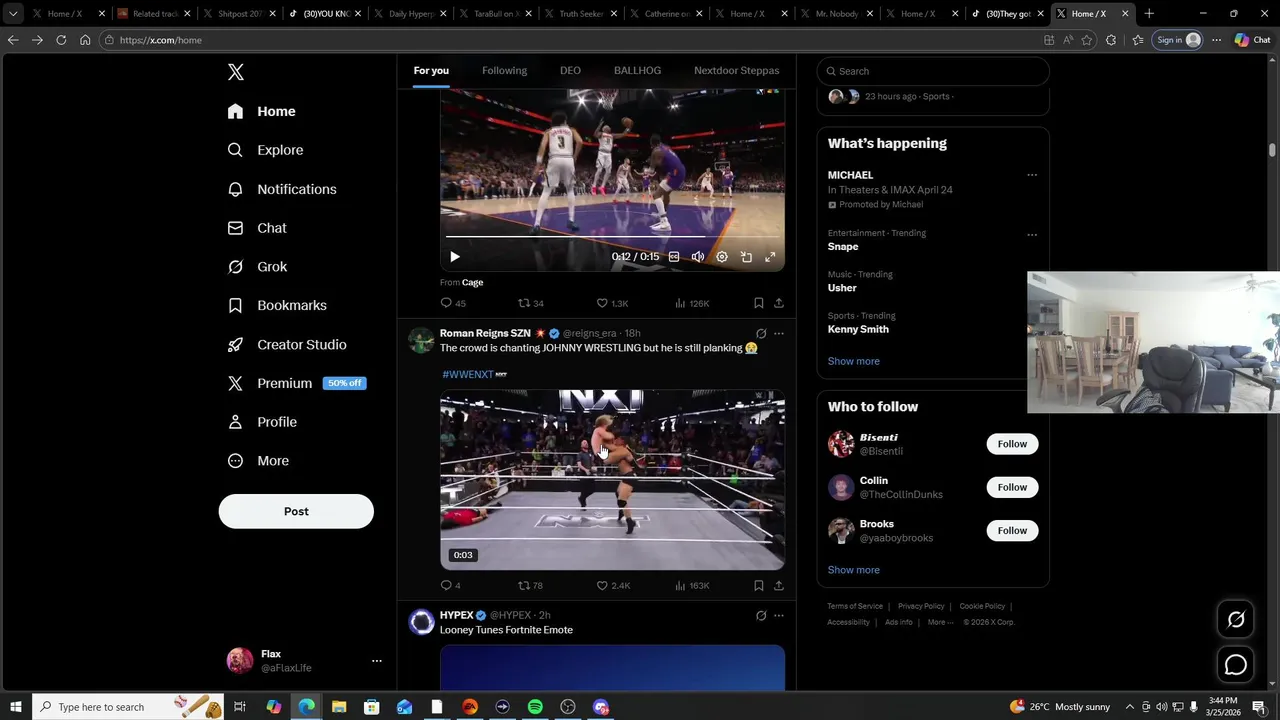Switch to the Nextdoor Steppas tab

click(x=736, y=70)
